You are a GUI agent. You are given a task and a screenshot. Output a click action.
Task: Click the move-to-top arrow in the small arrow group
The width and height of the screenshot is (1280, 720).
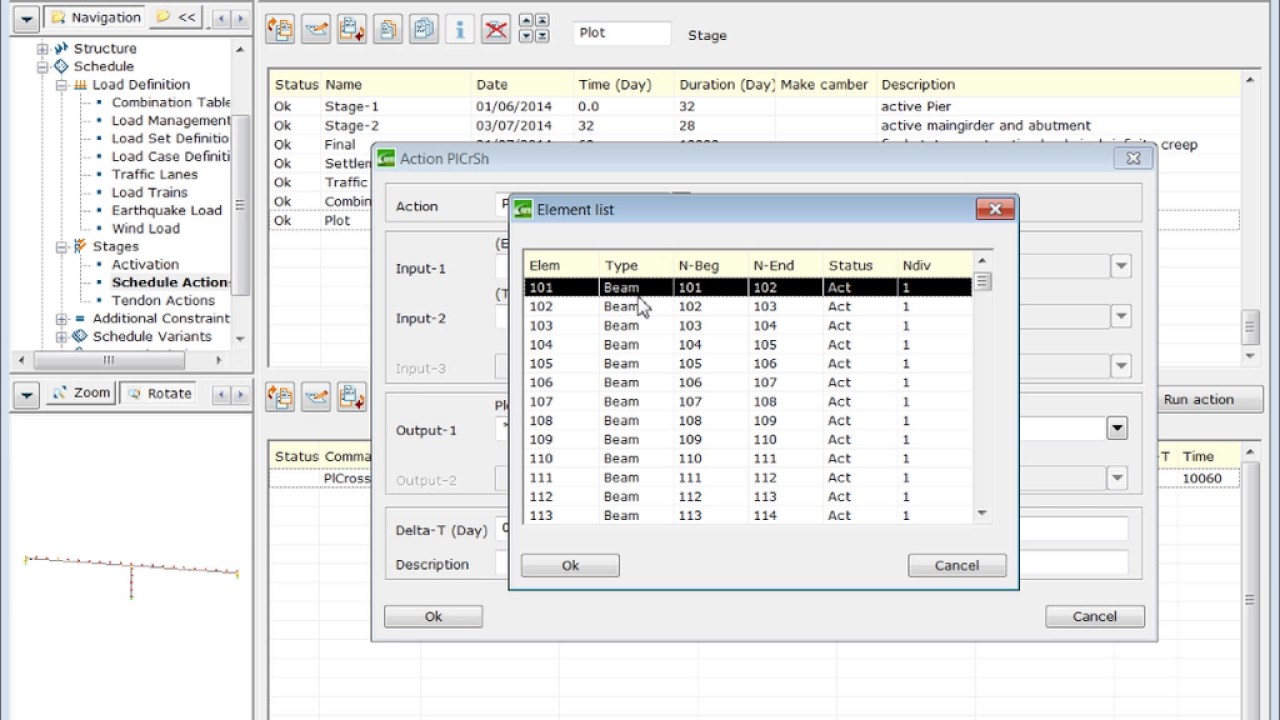coord(541,21)
